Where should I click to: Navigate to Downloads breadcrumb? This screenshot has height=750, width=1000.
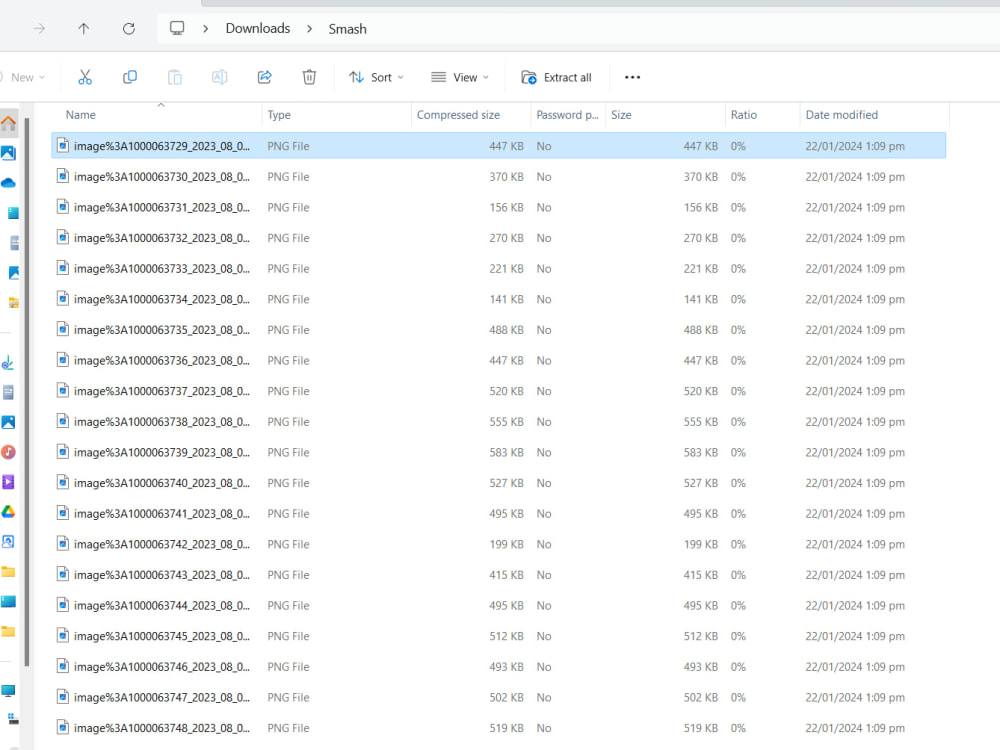click(258, 28)
